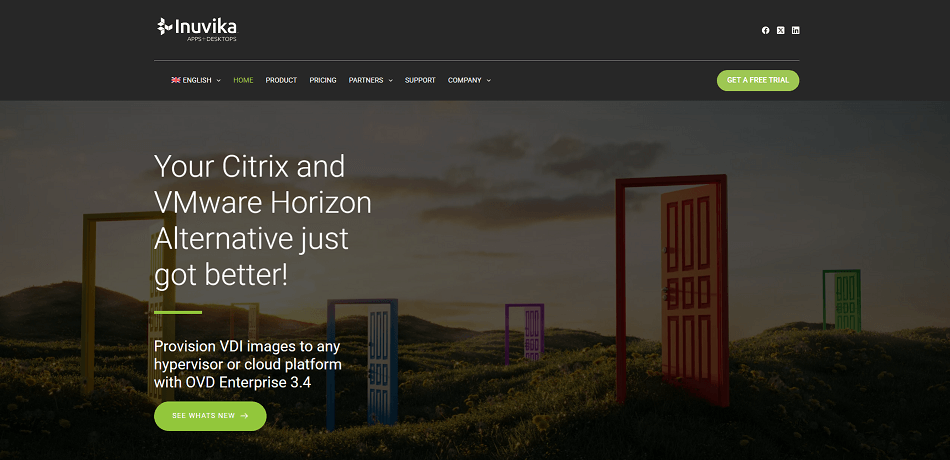Screen dimensions: 950x460
Task: Open the Inuvika Facebook page icon
Action: pos(765,30)
